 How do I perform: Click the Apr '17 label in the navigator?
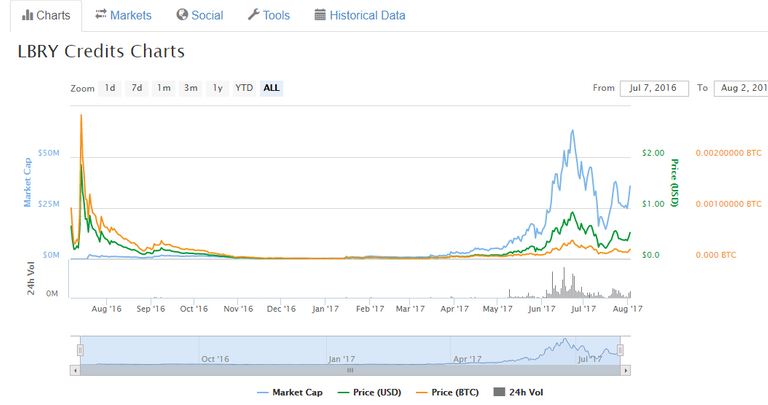[x=467, y=359]
